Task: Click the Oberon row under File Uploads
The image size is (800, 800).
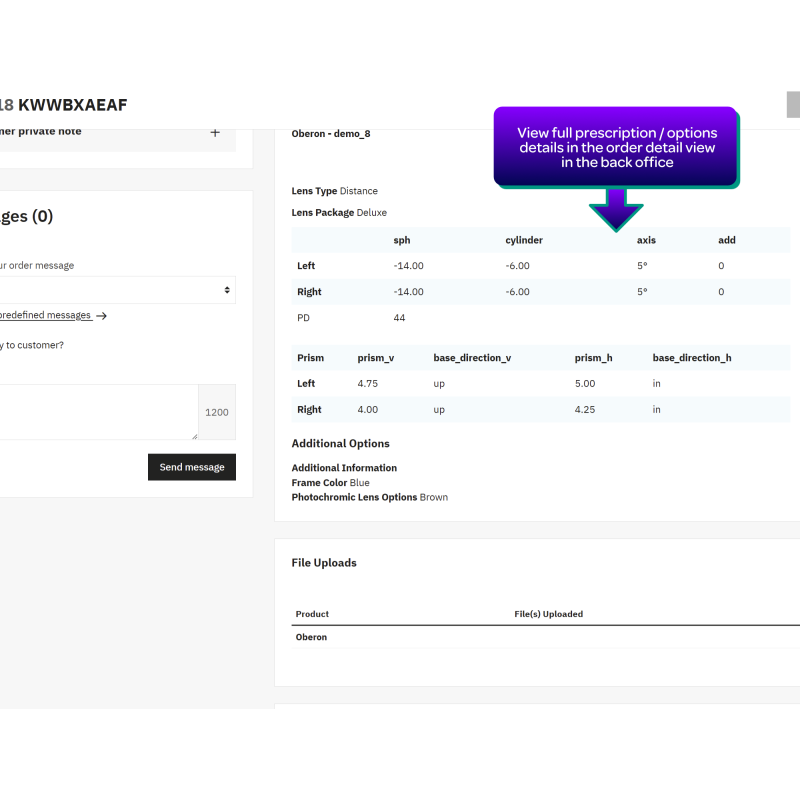Action: point(311,637)
